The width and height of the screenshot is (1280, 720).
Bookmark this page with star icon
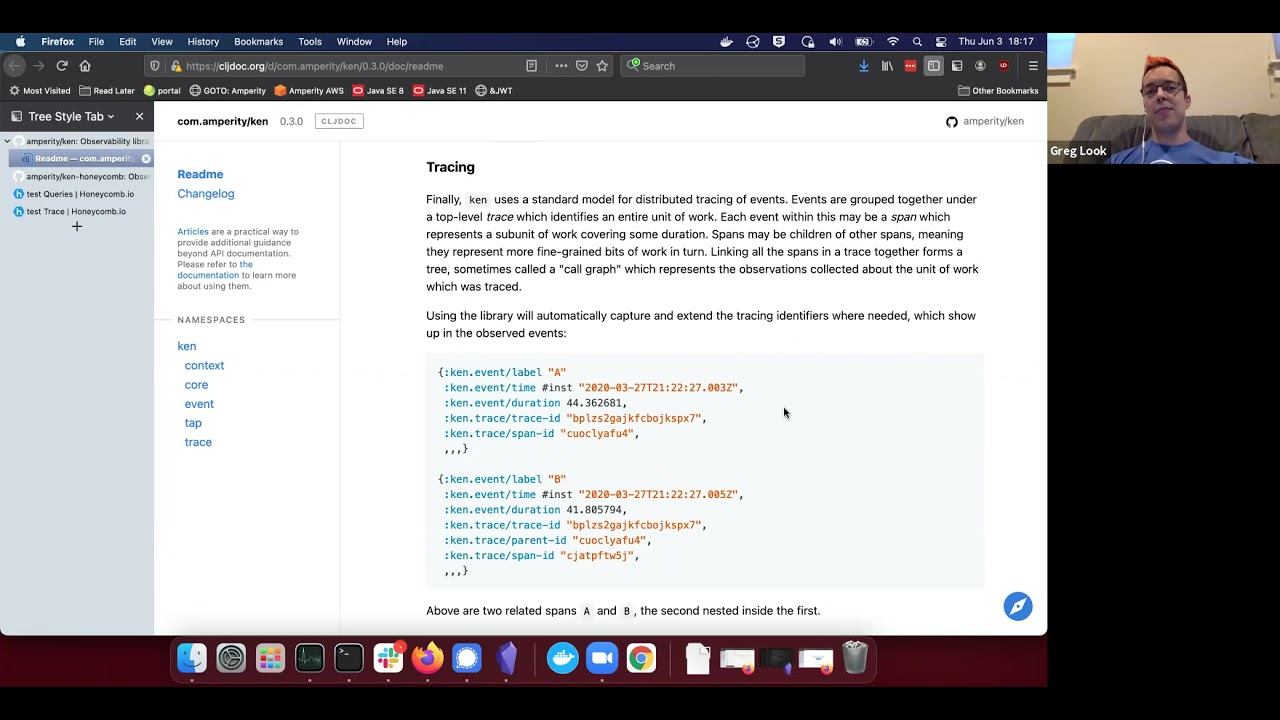[x=602, y=66]
